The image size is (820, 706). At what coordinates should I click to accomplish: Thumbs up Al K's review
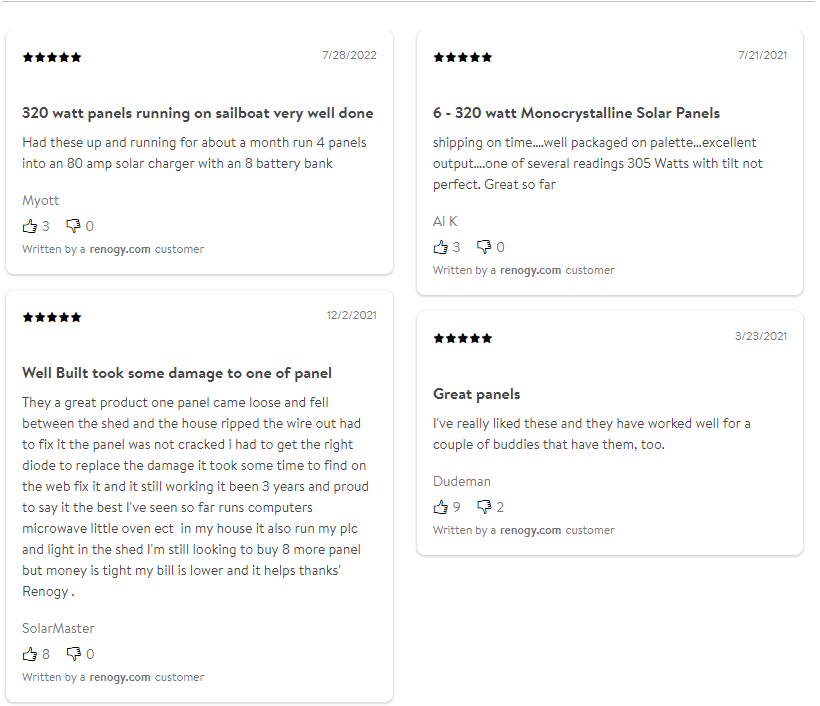[x=441, y=247]
